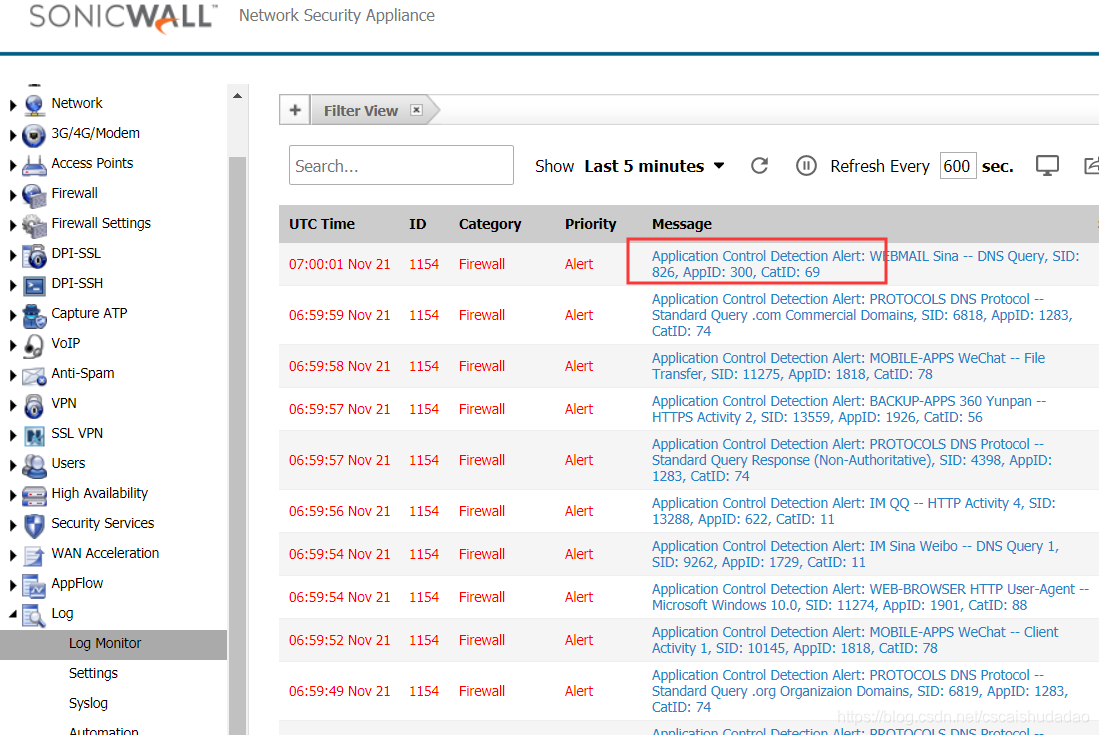Click the Users icon
The height and width of the screenshot is (735, 1099).
[34, 465]
